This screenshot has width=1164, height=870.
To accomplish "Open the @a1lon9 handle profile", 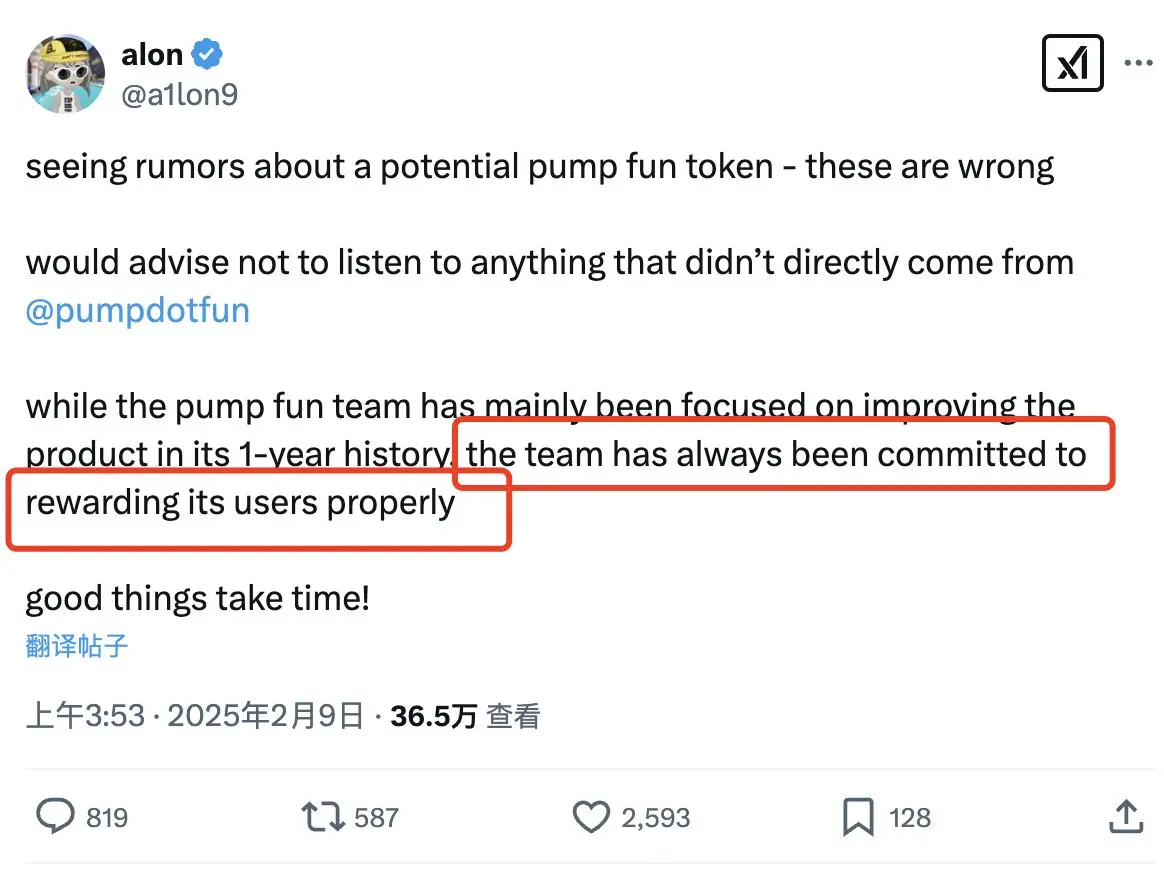I will (x=179, y=94).
